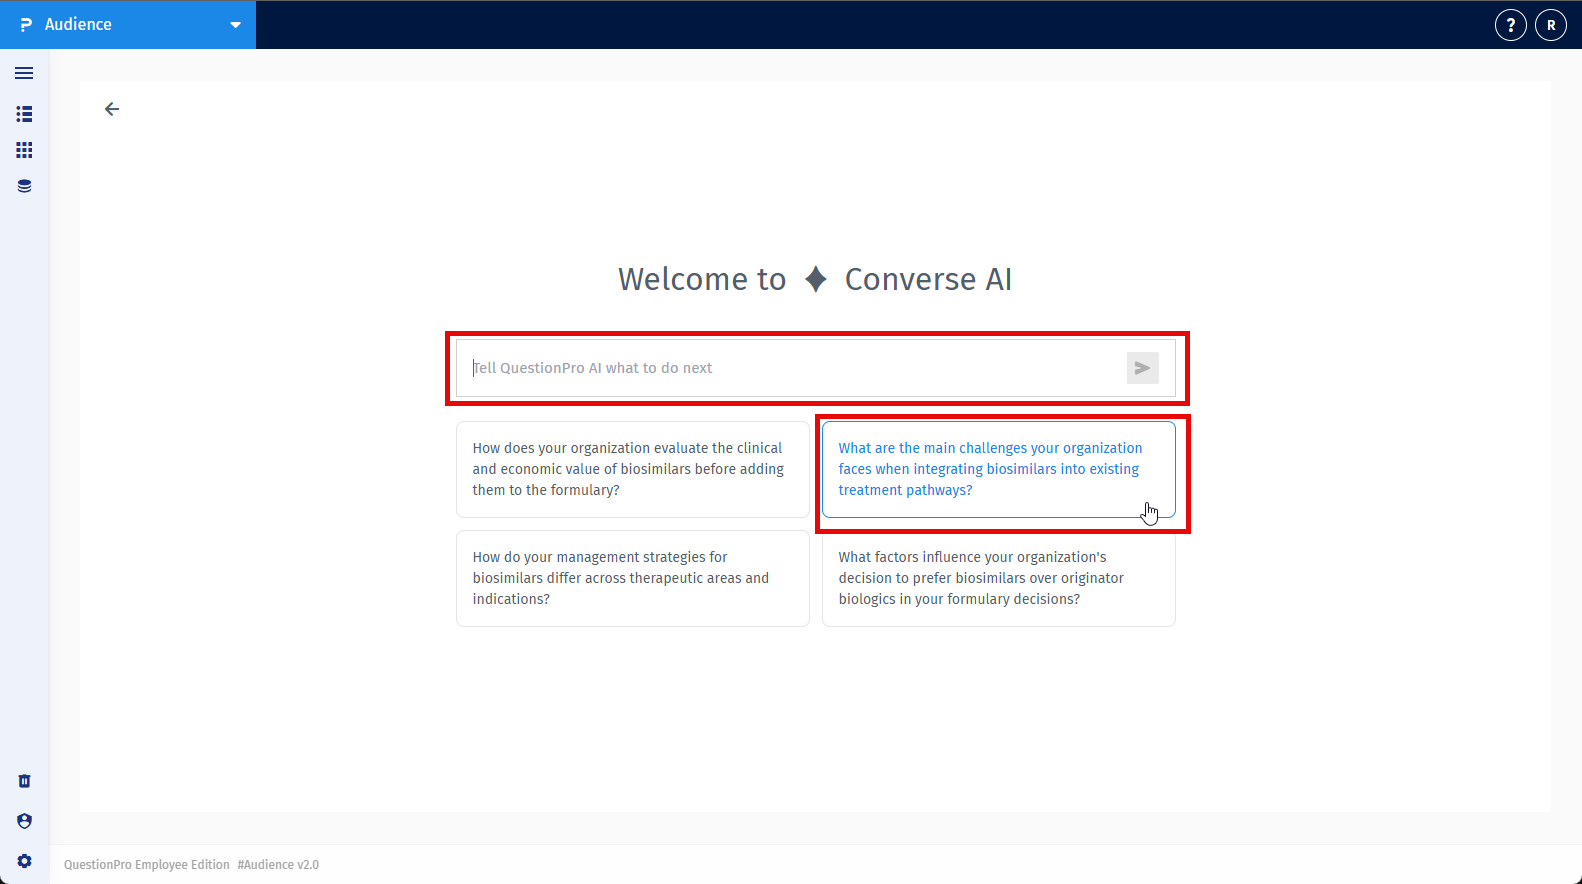Image resolution: width=1582 pixels, height=884 pixels.
Task: Open the bulleted list sidebar icon
Action: (24, 114)
